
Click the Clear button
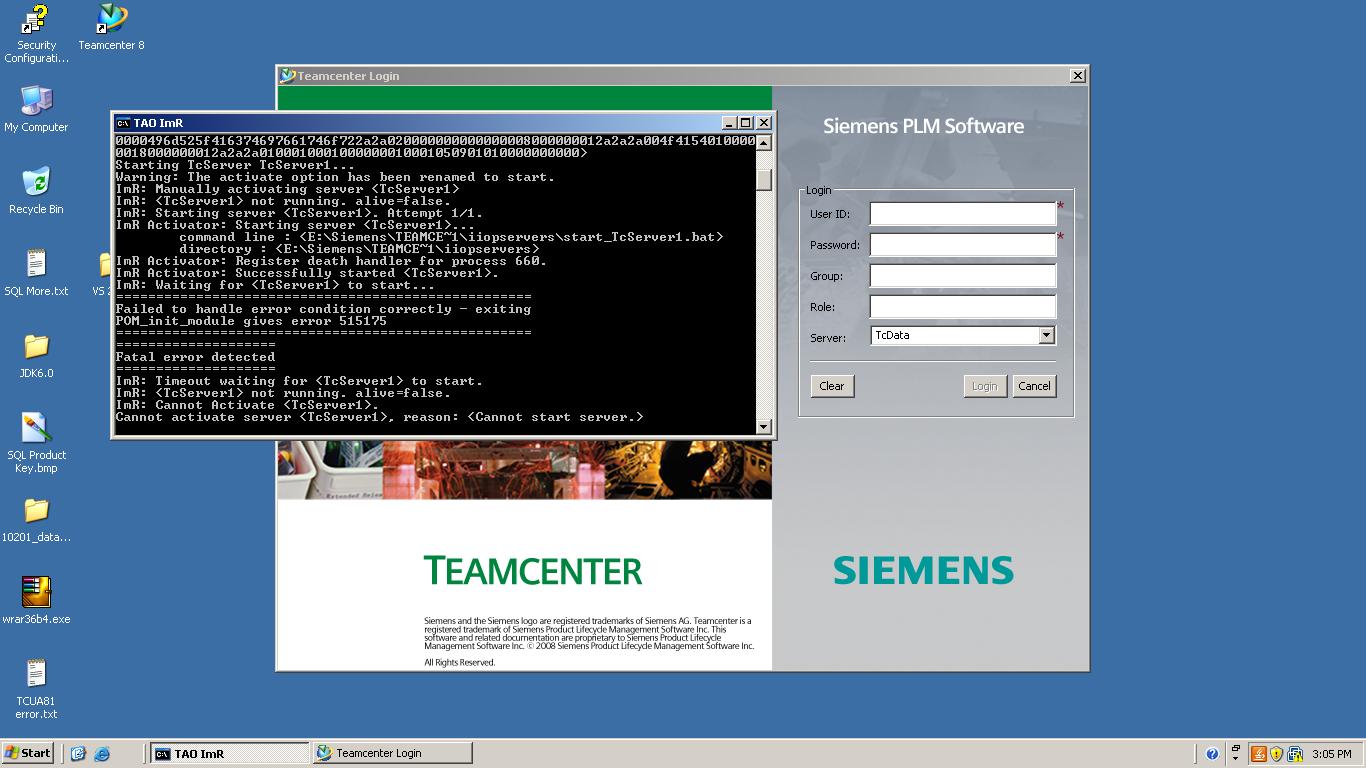[832, 386]
